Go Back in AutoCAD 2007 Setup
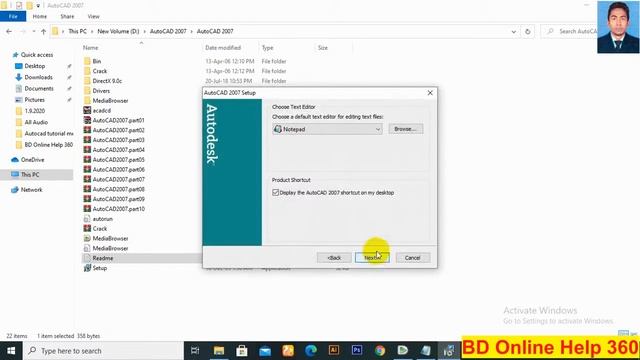This screenshot has width=640, height=360. pyautogui.click(x=334, y=258)
